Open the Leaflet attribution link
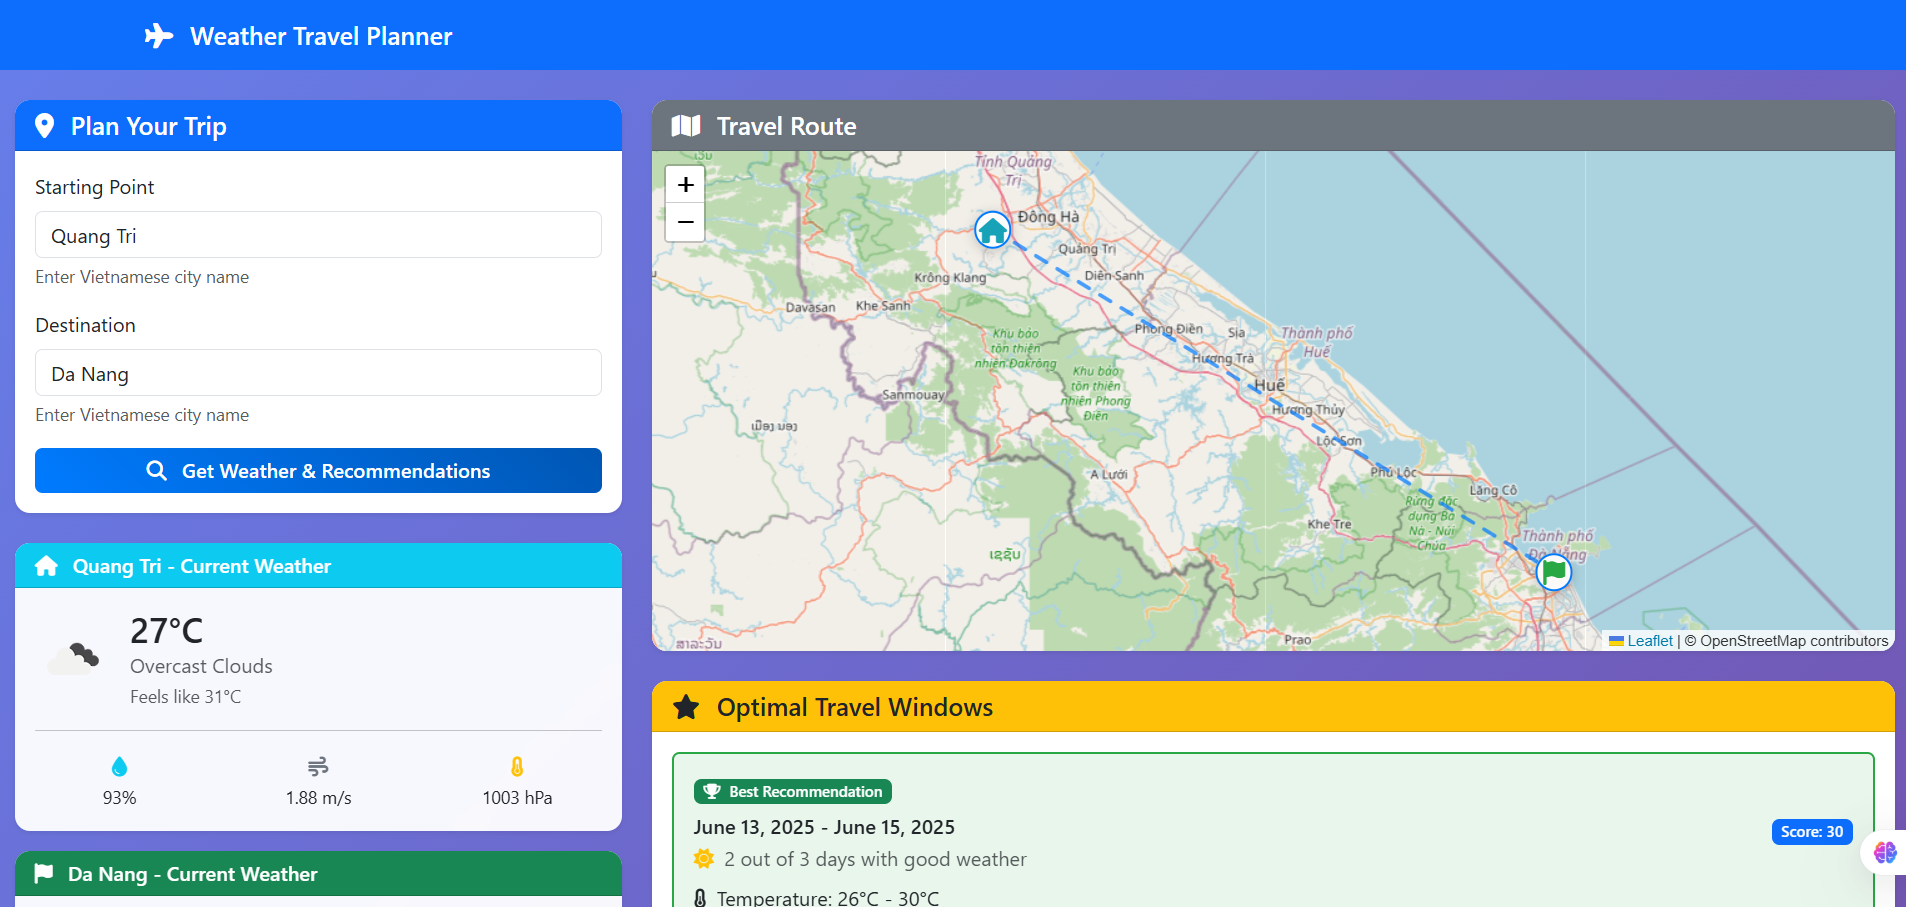The width and height of the screenshot is (1906, 907). point(1649,641)
